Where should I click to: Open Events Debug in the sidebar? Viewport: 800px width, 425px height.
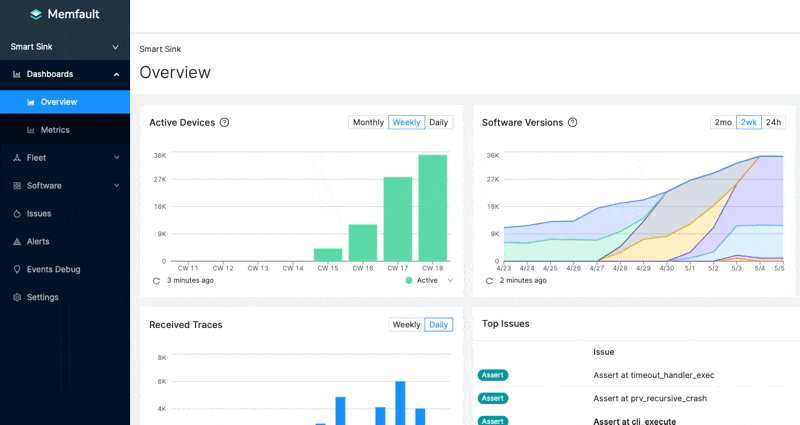[x=52, y=270]
